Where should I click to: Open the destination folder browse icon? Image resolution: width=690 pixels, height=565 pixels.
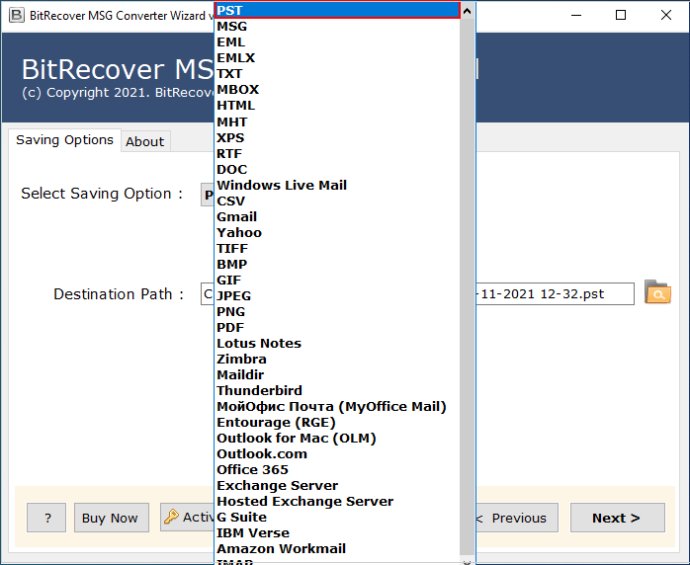[657, 292]
